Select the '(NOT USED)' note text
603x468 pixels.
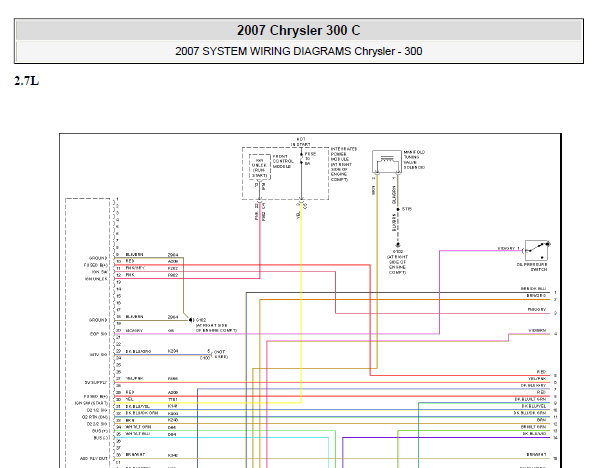click(220, 354)
